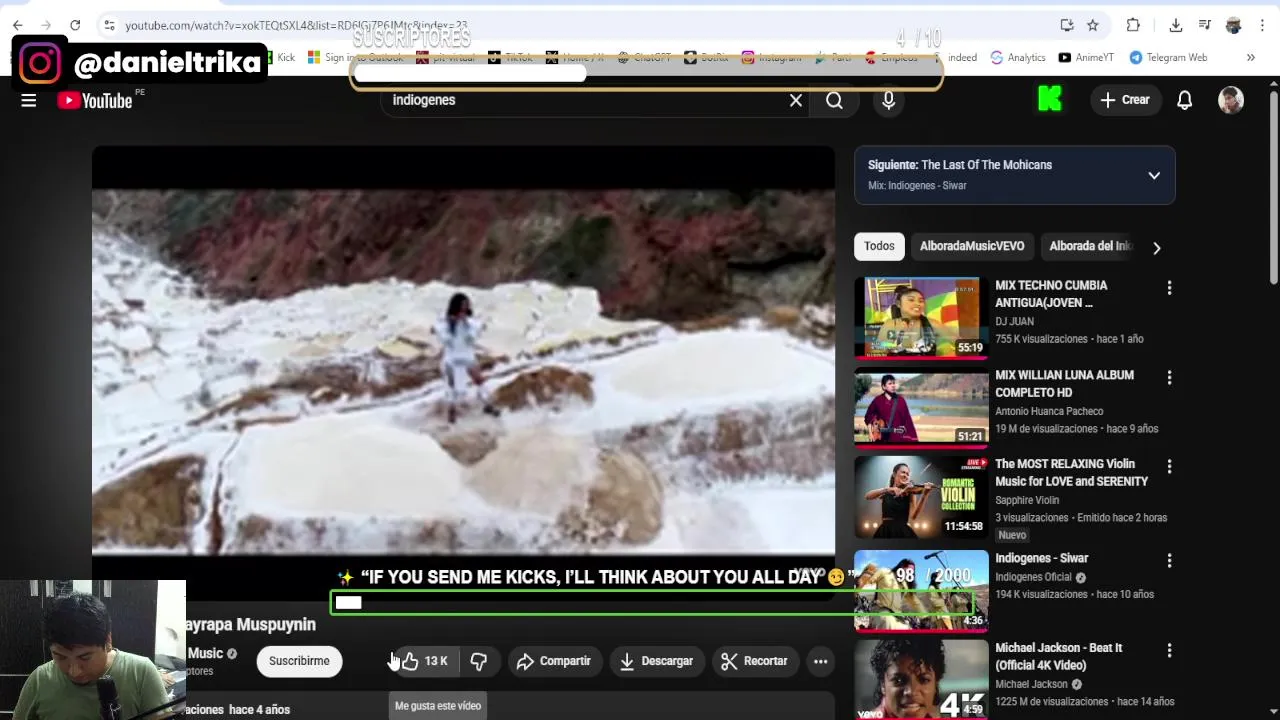Expand the Siguiente playlist panel
This screenshot has width=1280, height=720.
[1154, 175]
